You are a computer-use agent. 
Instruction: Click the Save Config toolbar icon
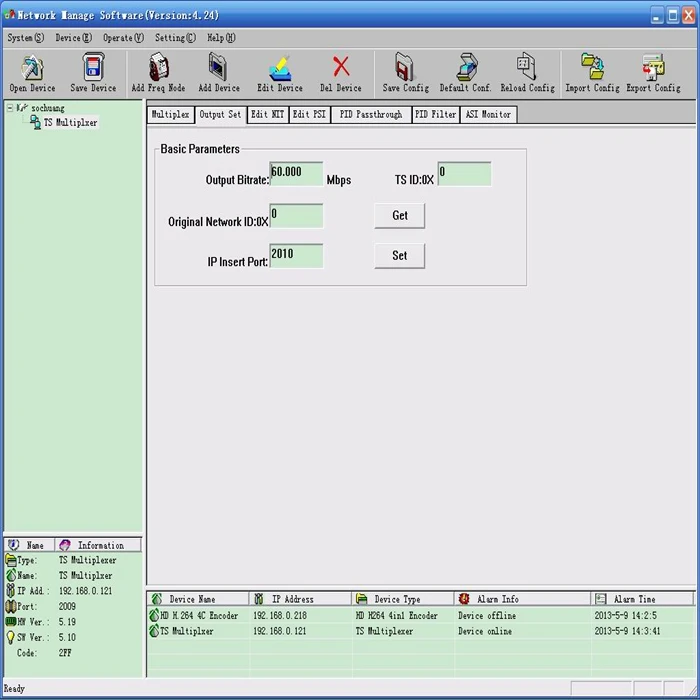click(404, 67)
